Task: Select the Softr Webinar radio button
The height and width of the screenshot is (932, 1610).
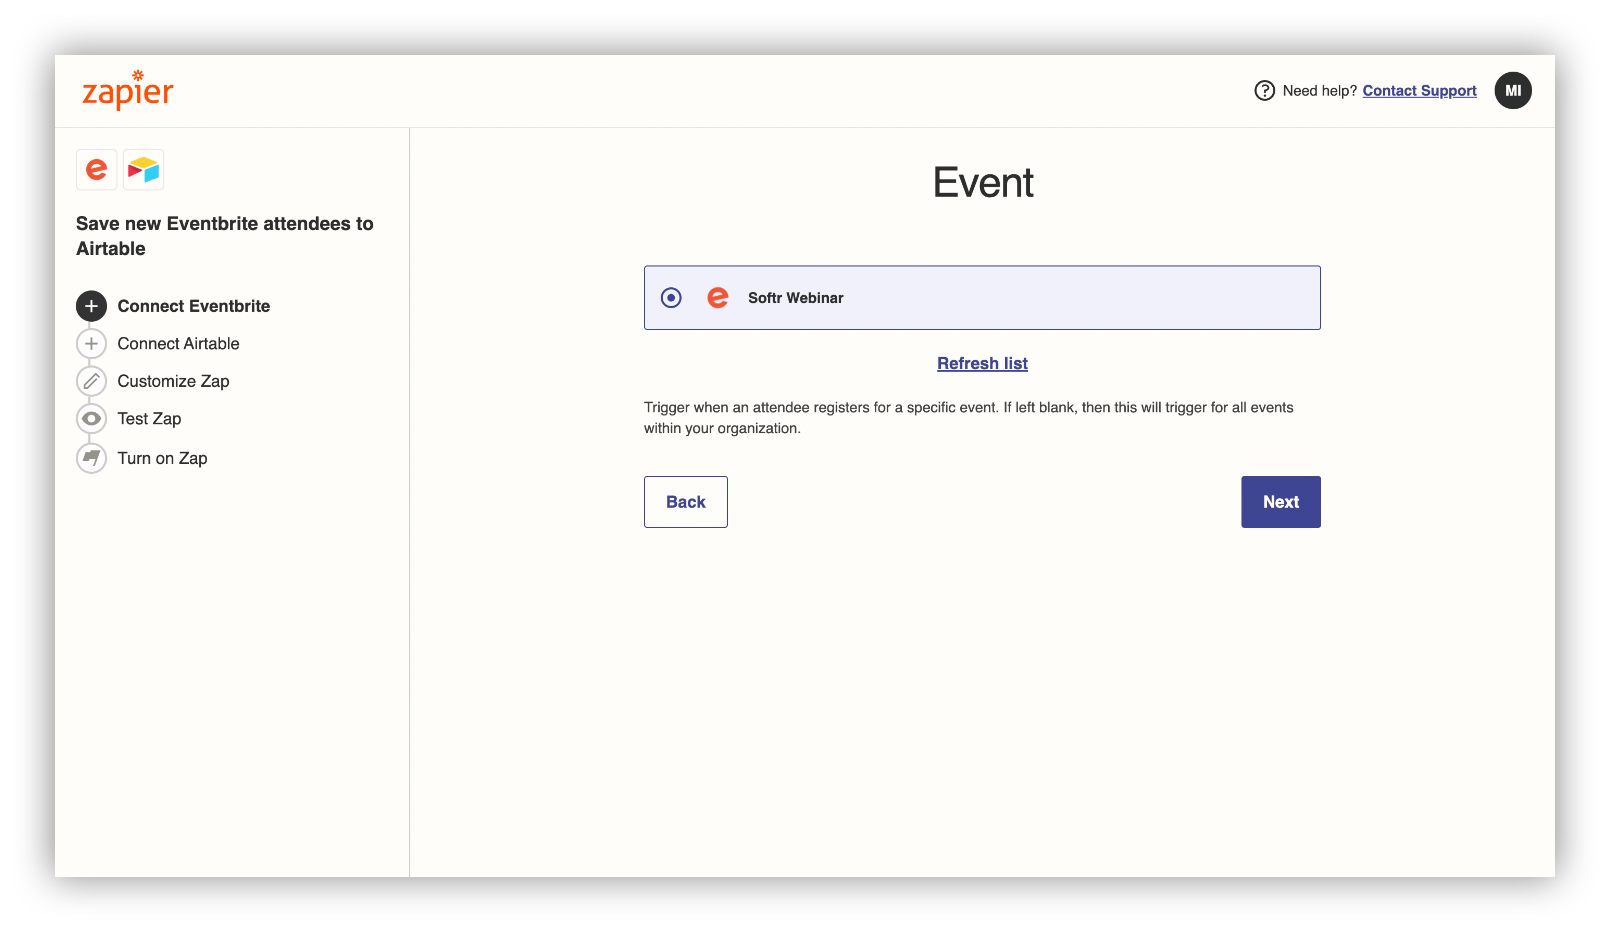Action: pos(671,298)
